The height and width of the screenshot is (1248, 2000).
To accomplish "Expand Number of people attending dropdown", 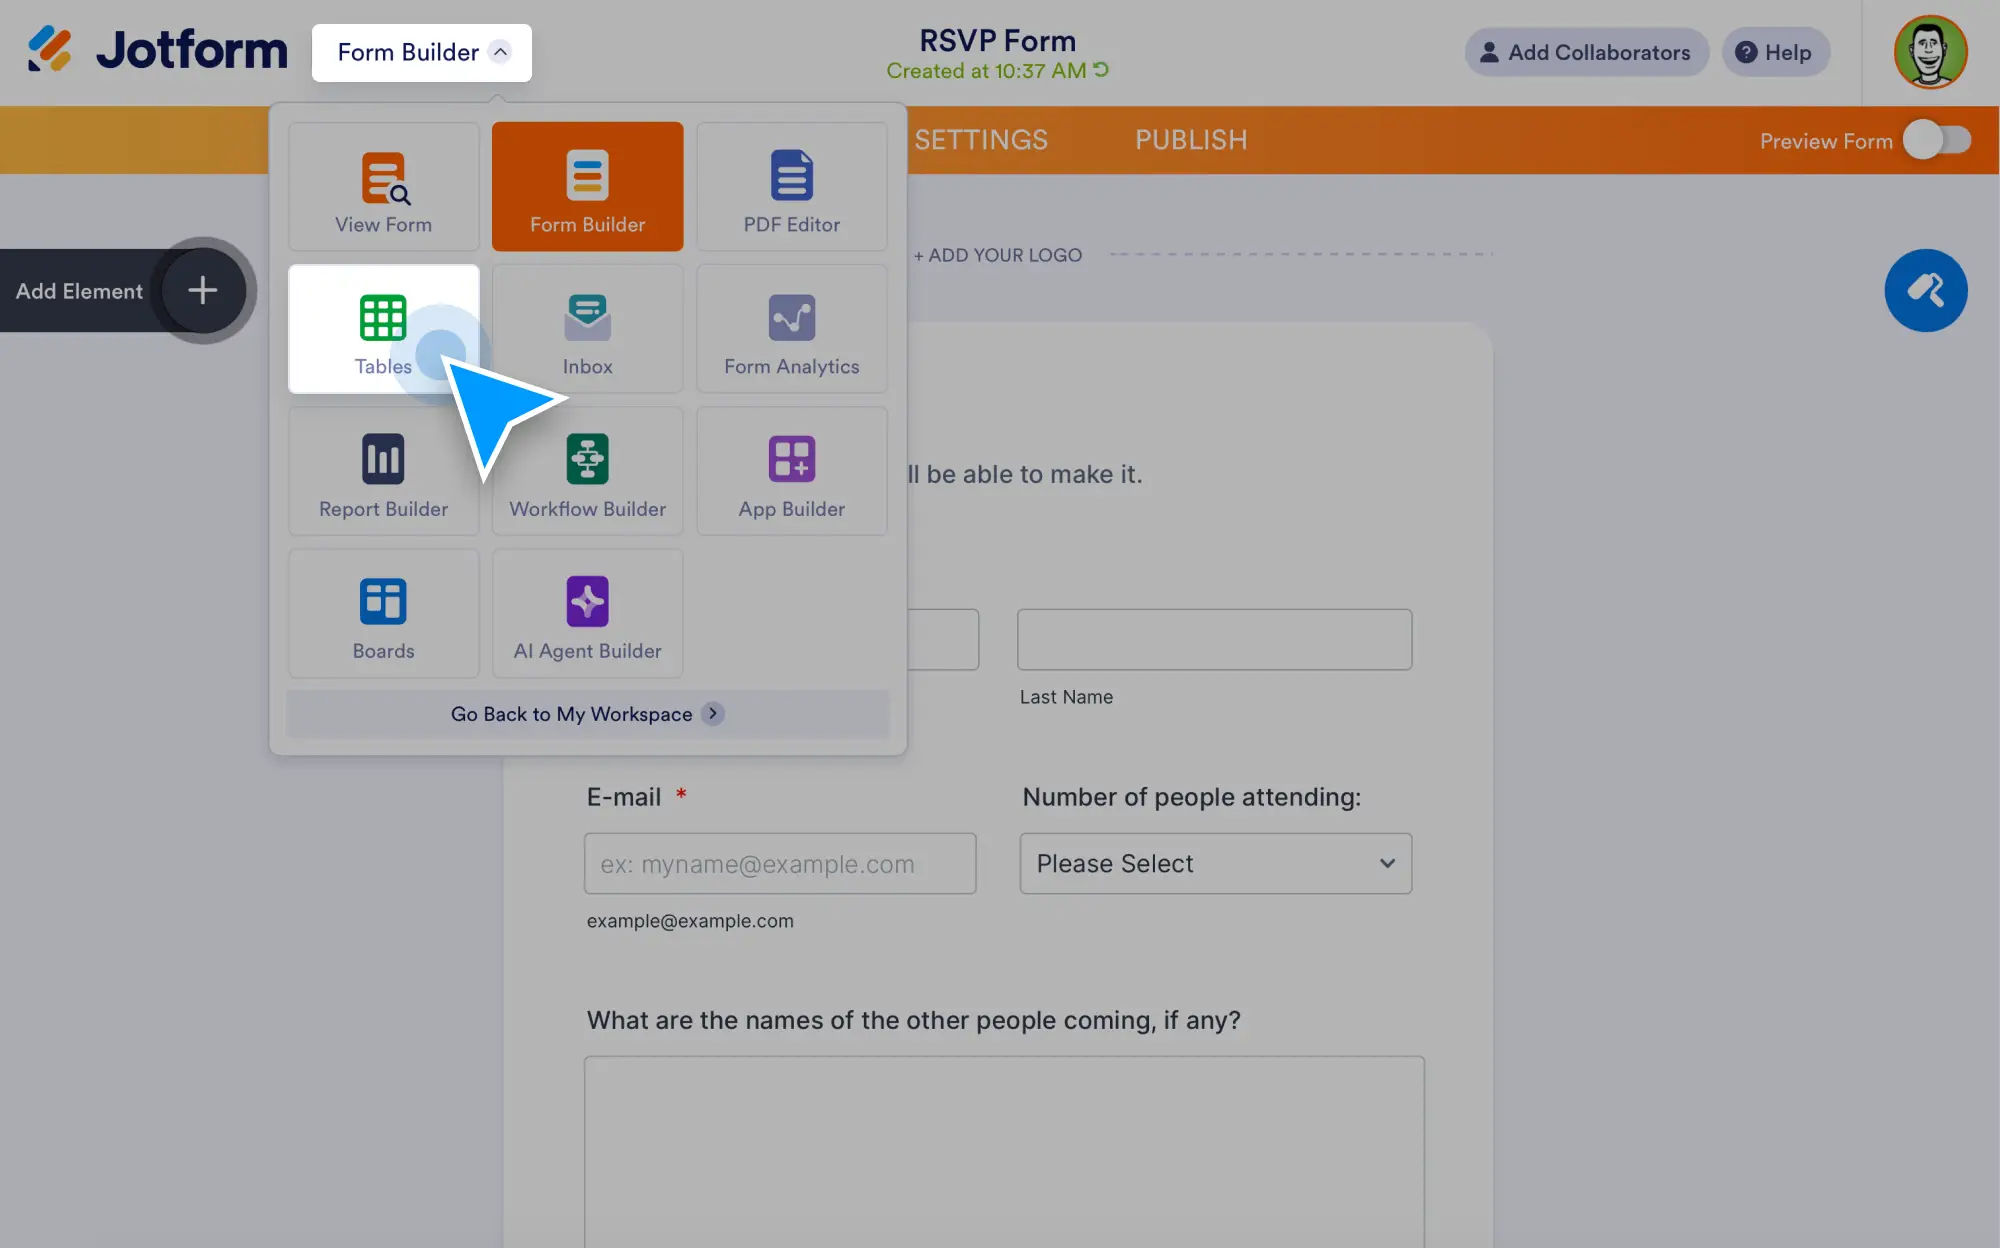I will (x=1215, y=863).
